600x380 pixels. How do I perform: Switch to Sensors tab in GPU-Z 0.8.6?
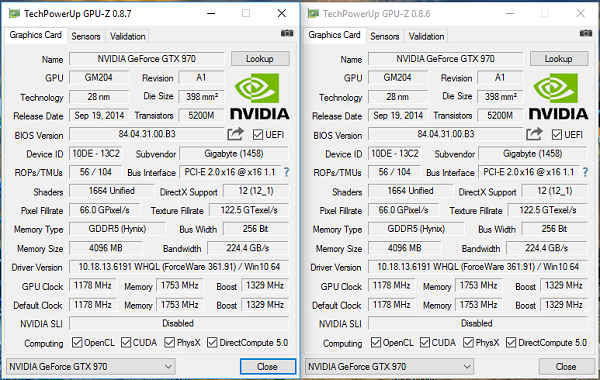pyautogui.click(x=385, y=36)
